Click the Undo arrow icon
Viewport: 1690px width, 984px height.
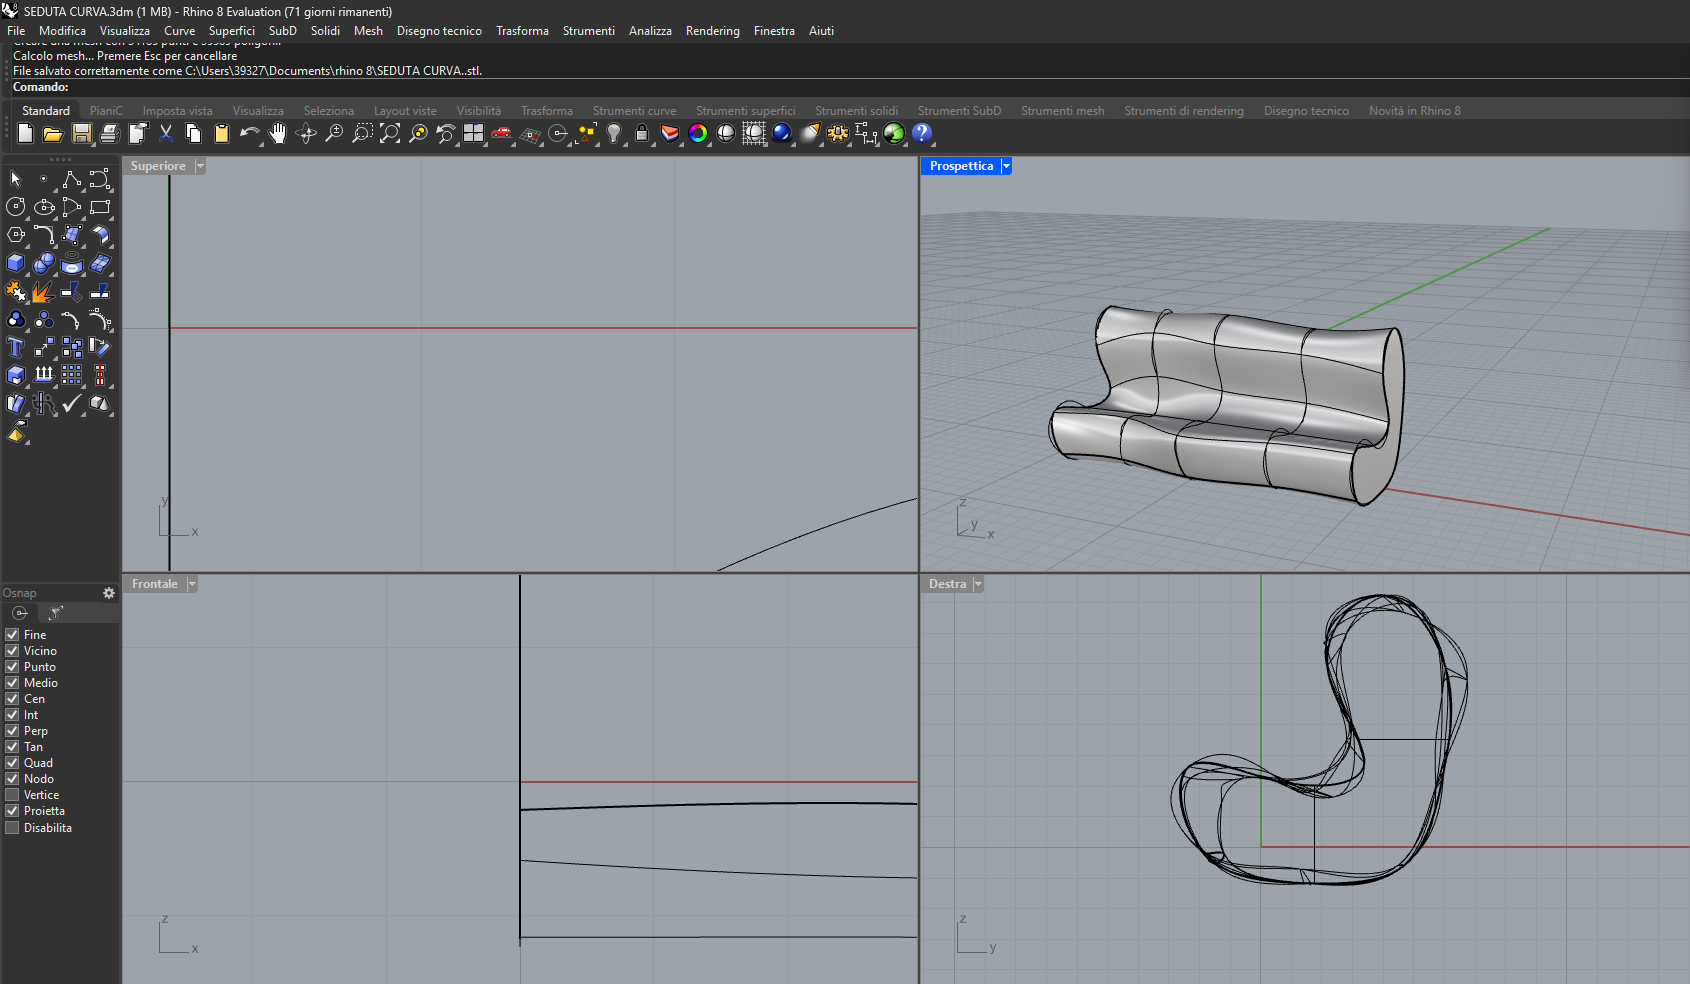pos(249,134)
